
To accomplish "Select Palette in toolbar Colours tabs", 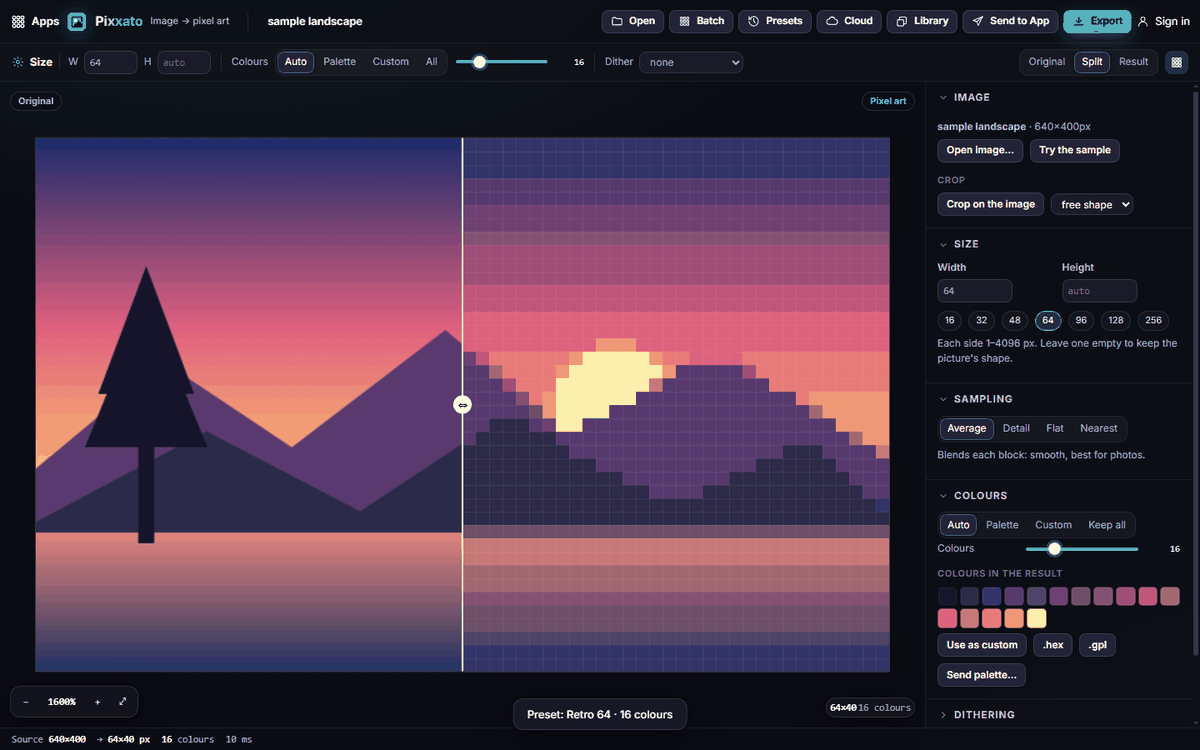I will pos(339,62).
